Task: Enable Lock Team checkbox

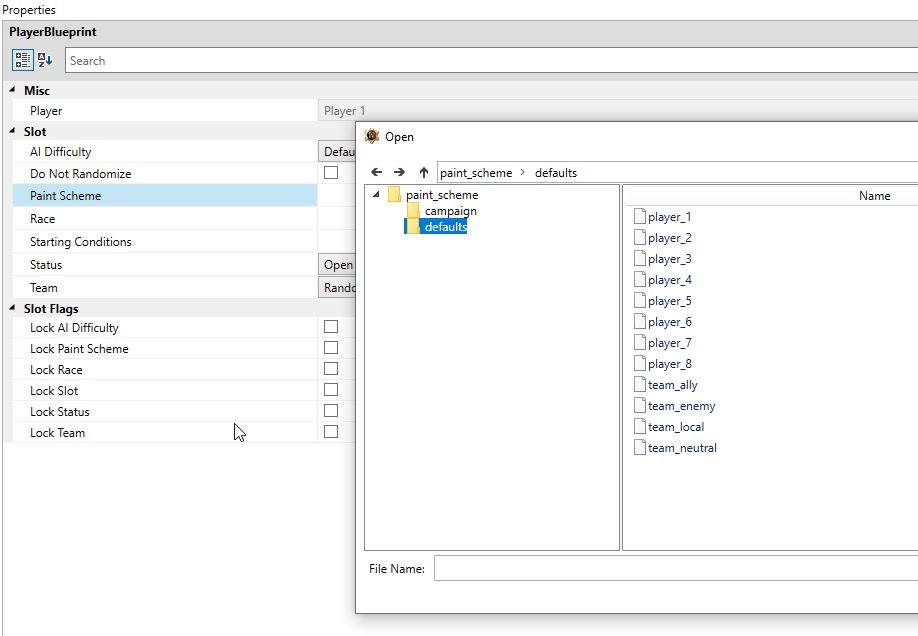Action: coord(331,432)
